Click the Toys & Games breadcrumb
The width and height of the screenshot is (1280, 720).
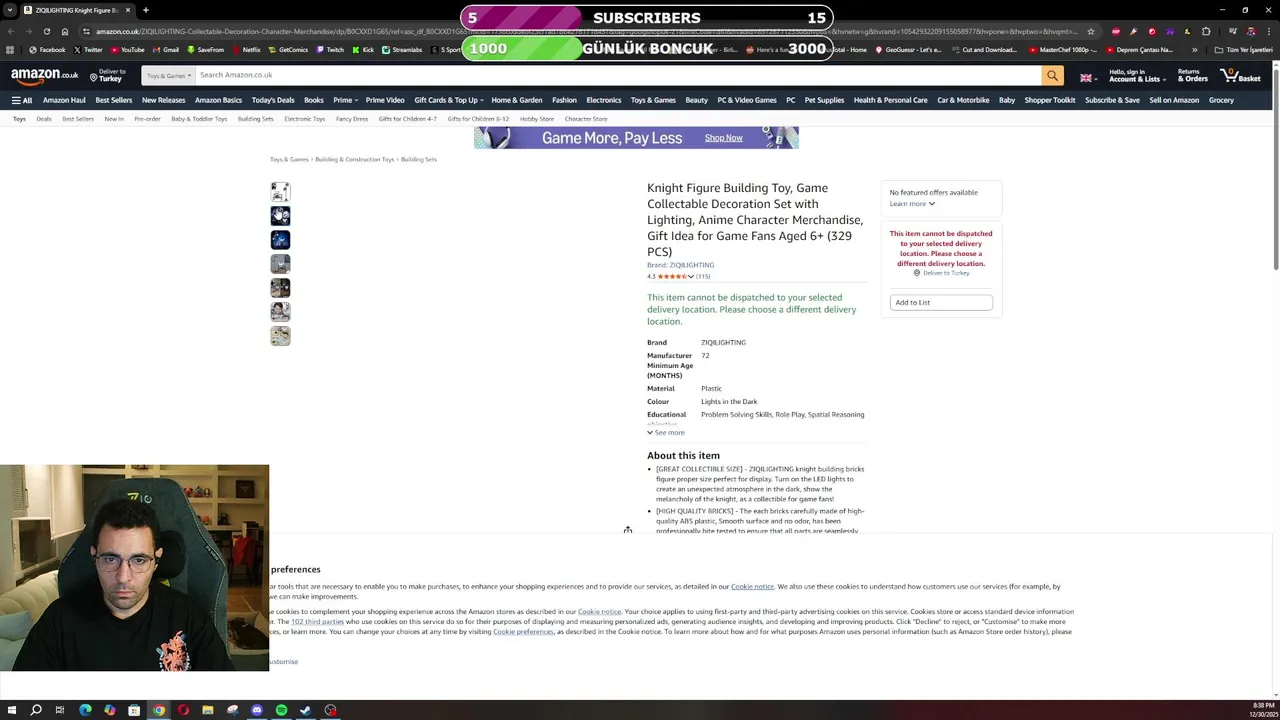point(289,159)
